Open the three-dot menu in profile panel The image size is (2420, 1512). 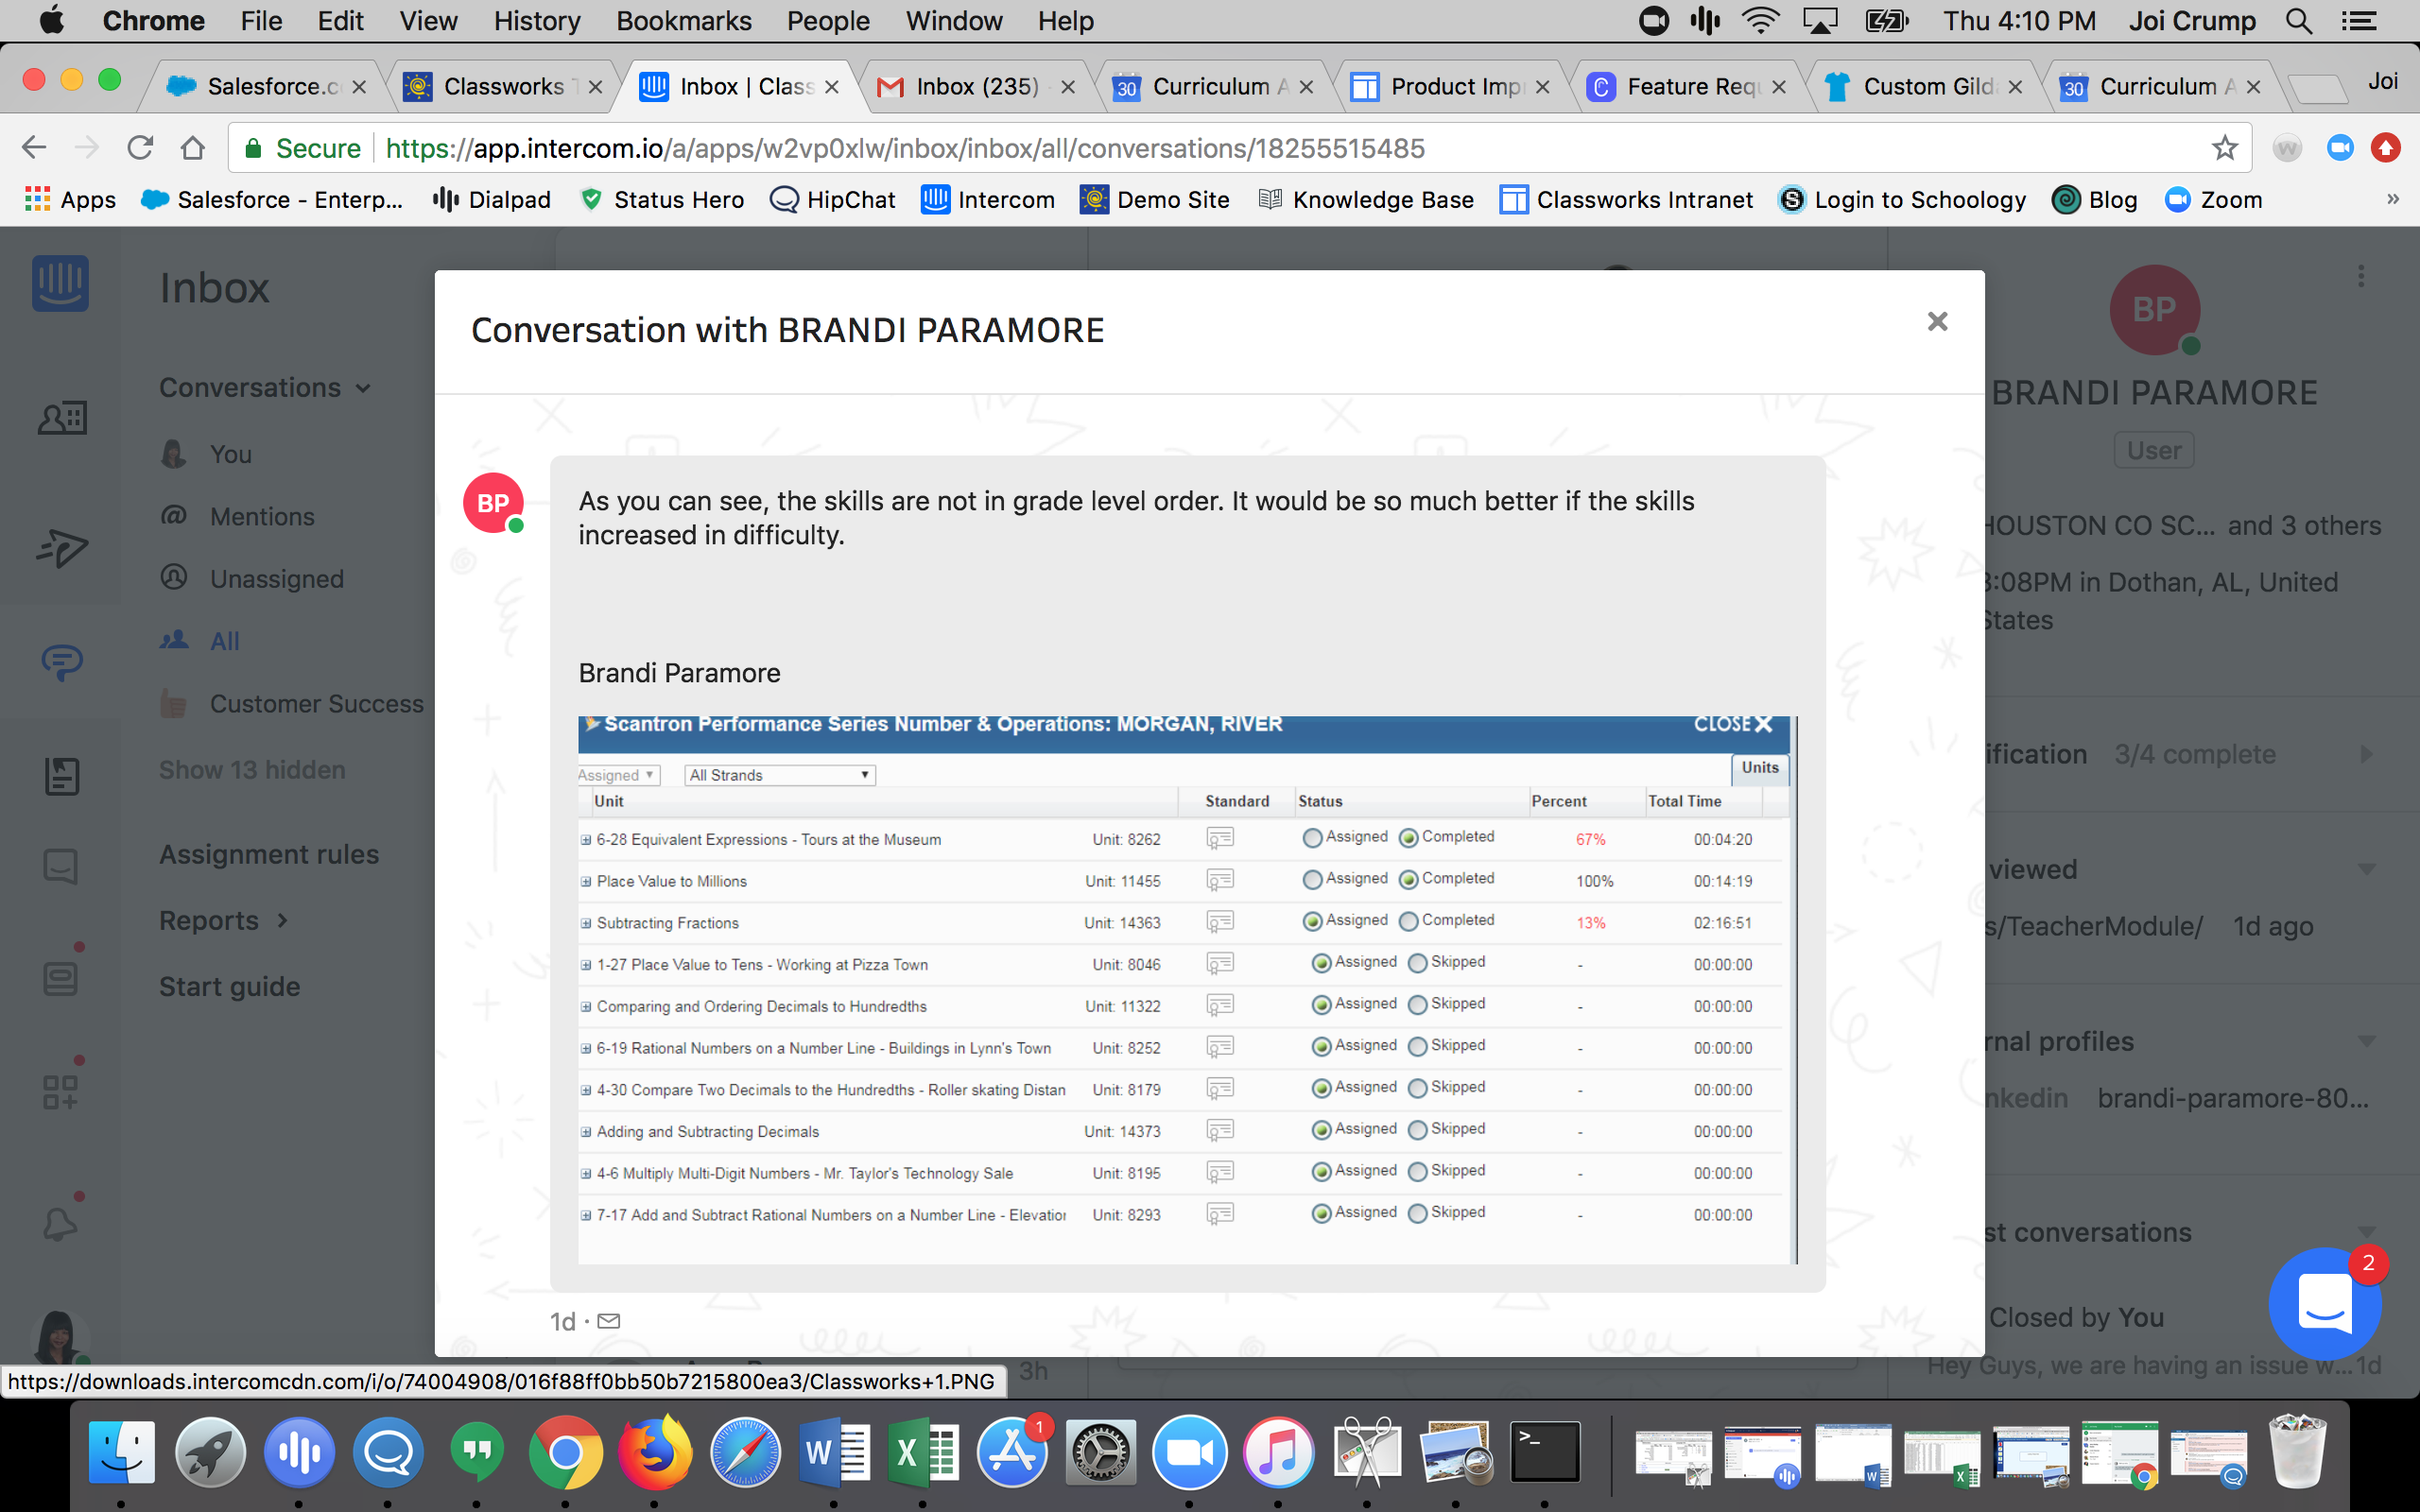(x=2361, y=277)
